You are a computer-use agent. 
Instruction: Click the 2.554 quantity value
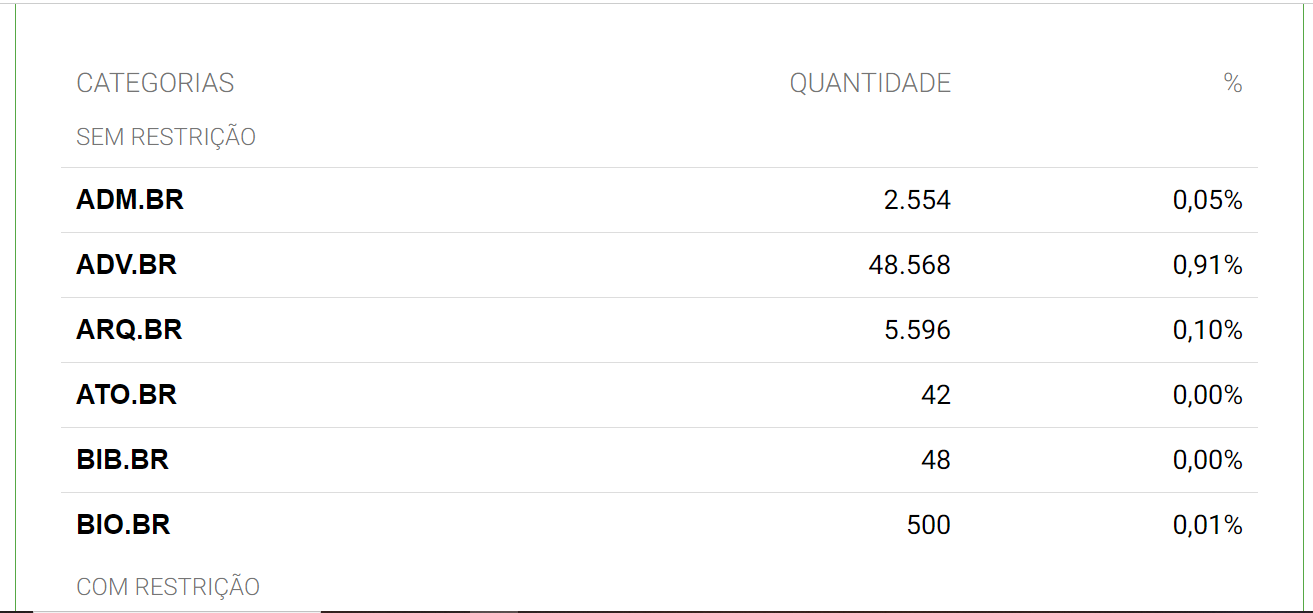click(917, 200)
